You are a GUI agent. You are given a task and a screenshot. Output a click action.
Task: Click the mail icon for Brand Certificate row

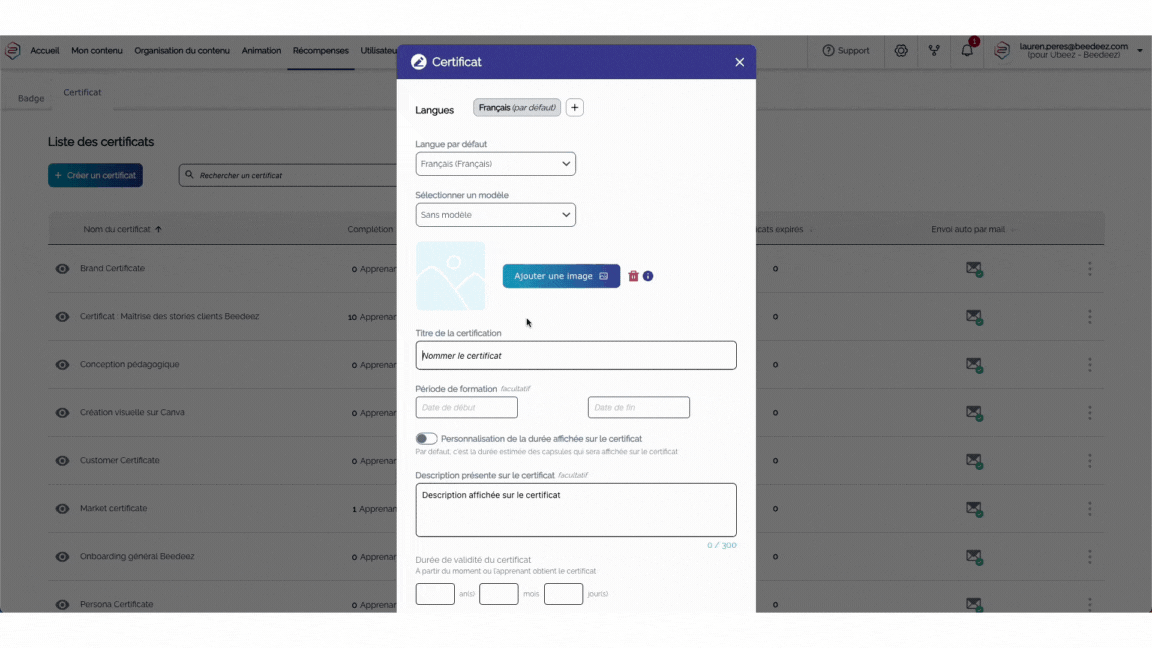973,269
